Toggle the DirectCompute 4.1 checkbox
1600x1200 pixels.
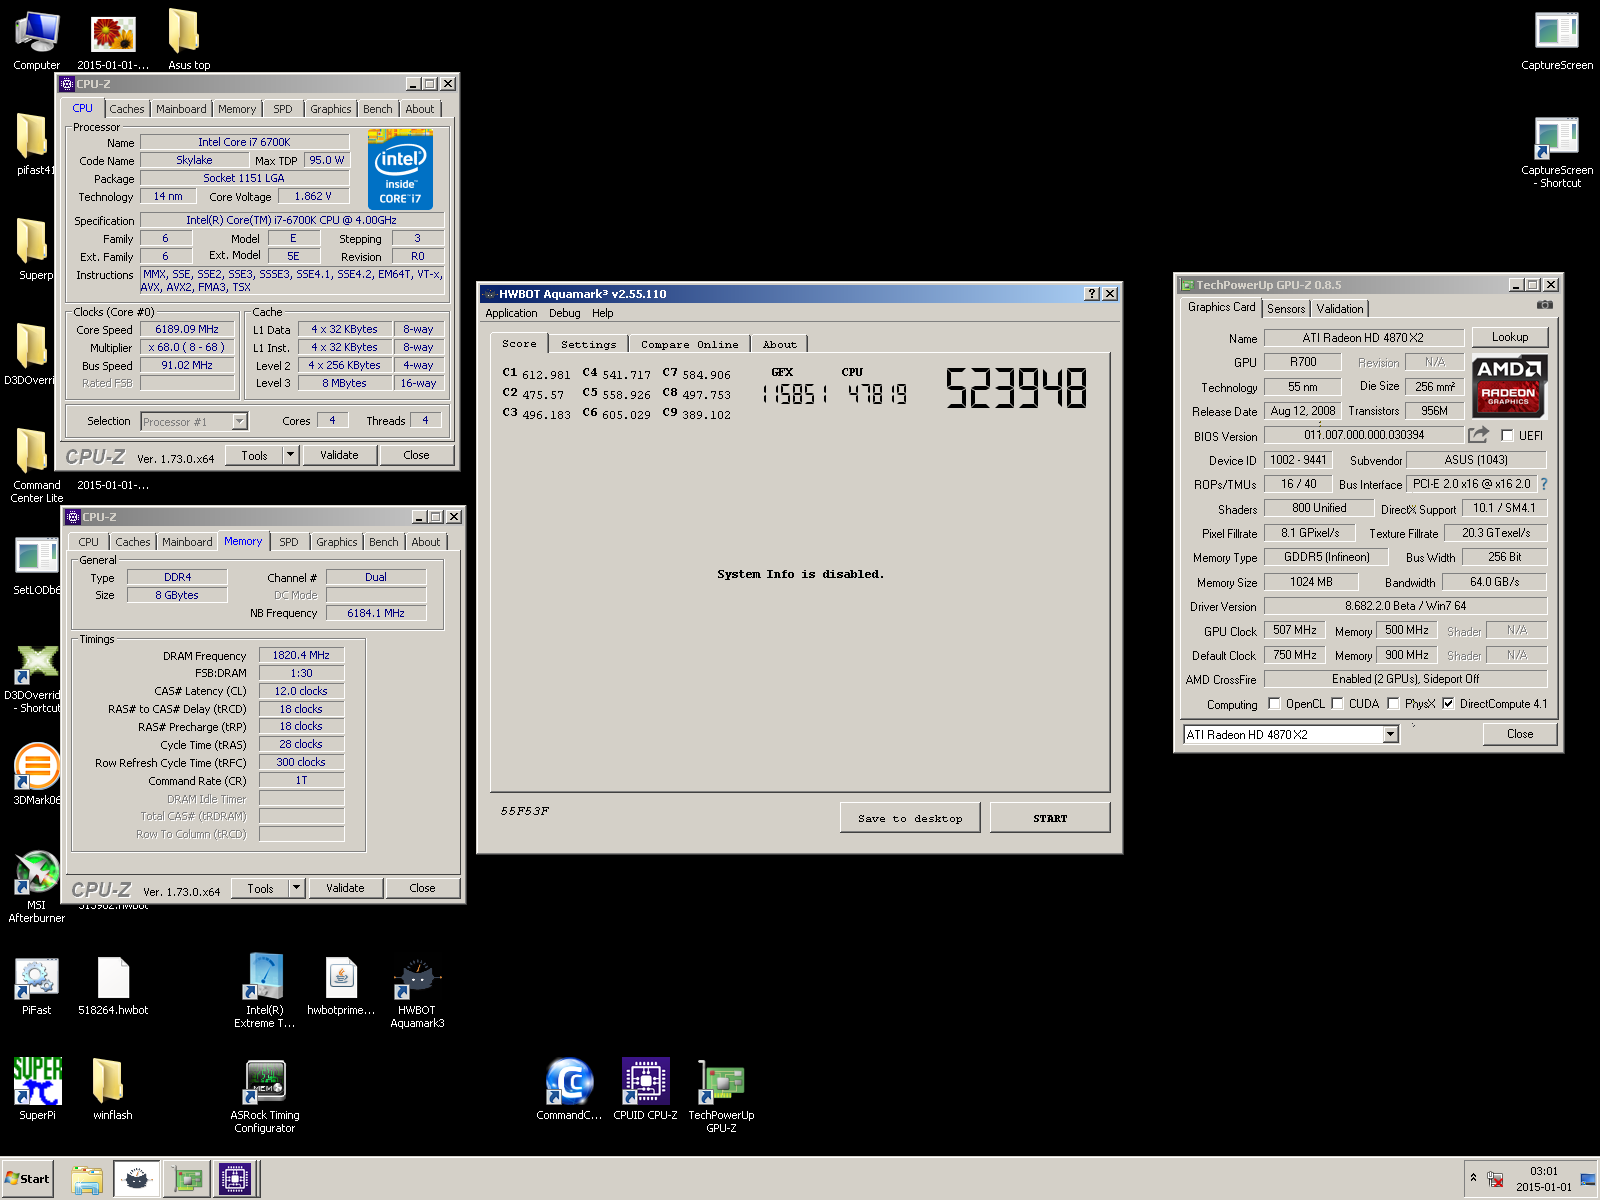(x=1448, y=703)
